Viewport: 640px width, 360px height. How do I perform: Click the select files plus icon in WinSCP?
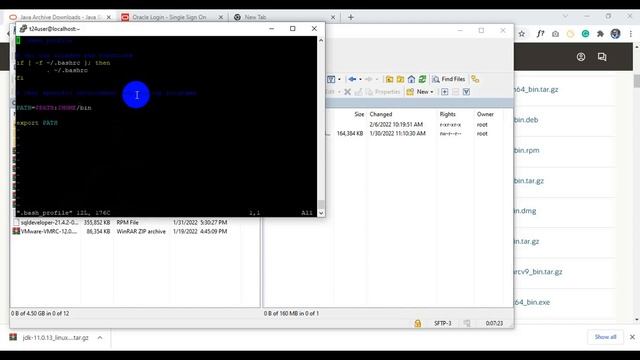(444, 92)
